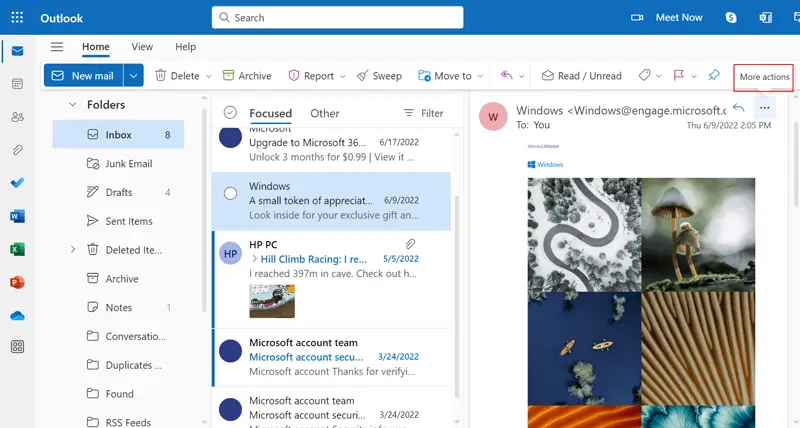Expand the Deleted Items folder
Image resolution: width=800 pixels, height=428 pixels.
(72, 250)
